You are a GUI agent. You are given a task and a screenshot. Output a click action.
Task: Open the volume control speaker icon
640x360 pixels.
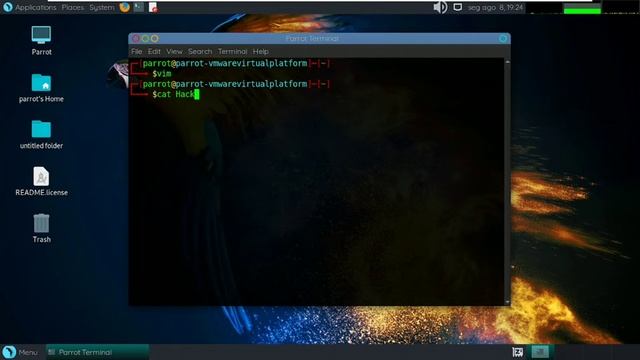click(x=440, y=7)
